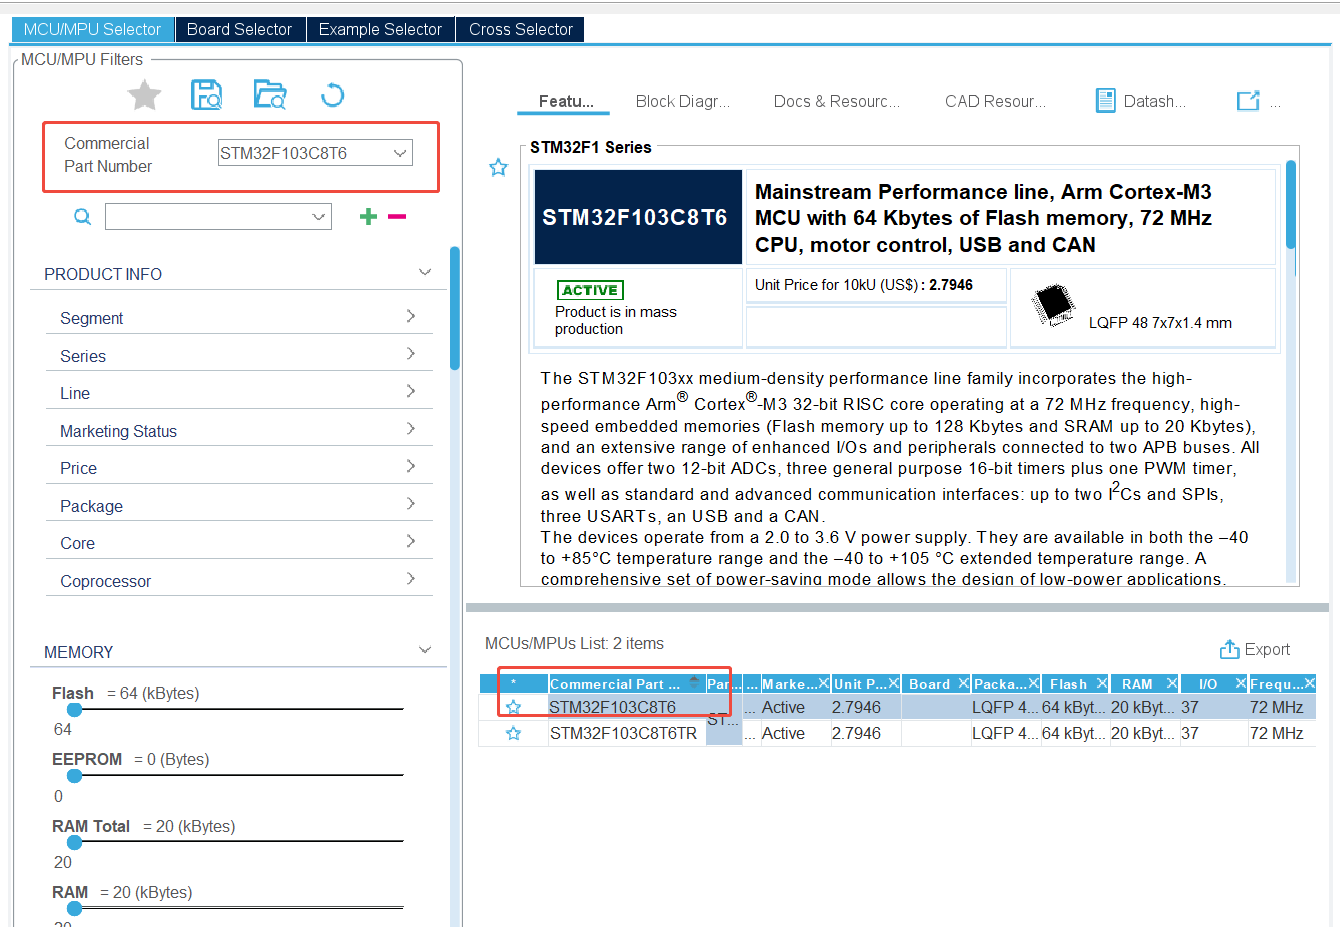
Task: Reset all filters with the refresh icon
Action: tap(332, 95)
